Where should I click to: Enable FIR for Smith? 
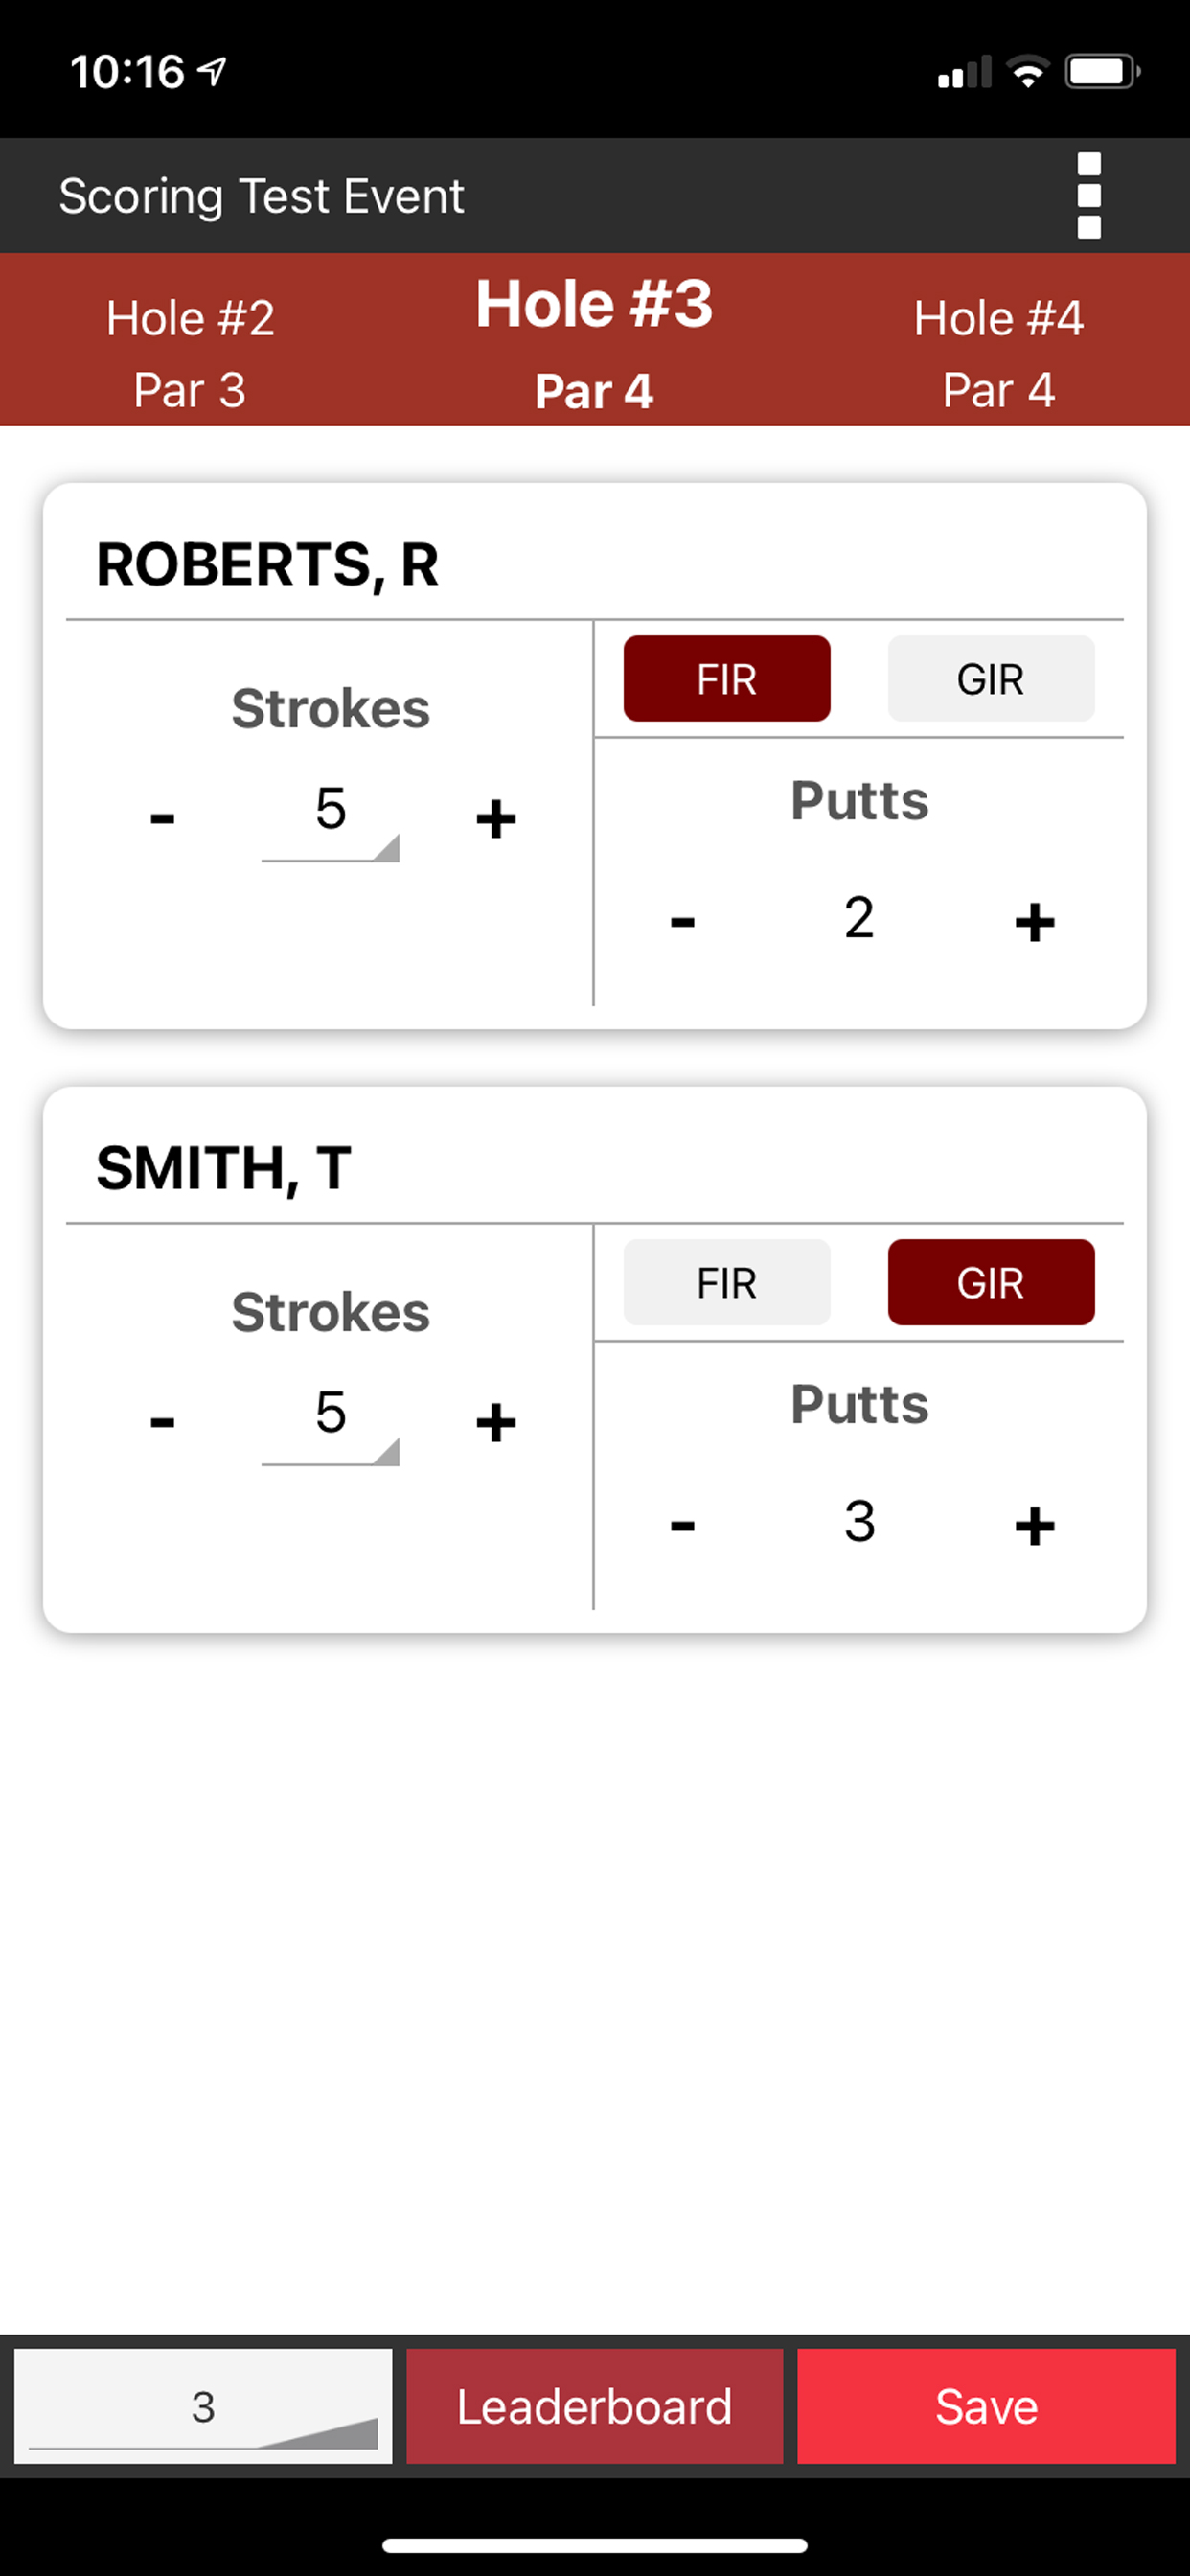tap(726, 1282)
